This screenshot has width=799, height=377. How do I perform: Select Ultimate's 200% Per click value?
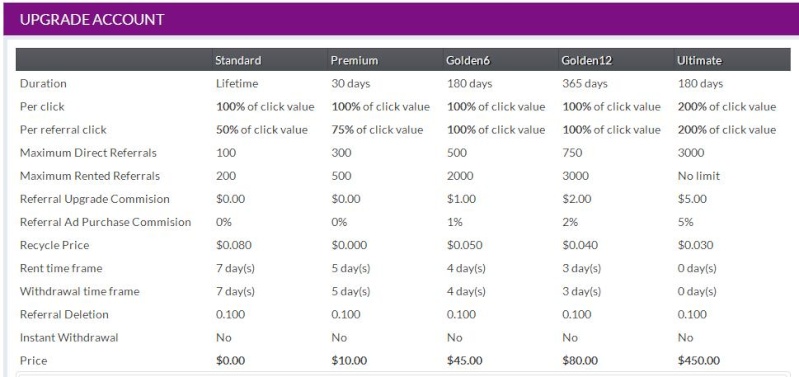(x=727, y=106)
